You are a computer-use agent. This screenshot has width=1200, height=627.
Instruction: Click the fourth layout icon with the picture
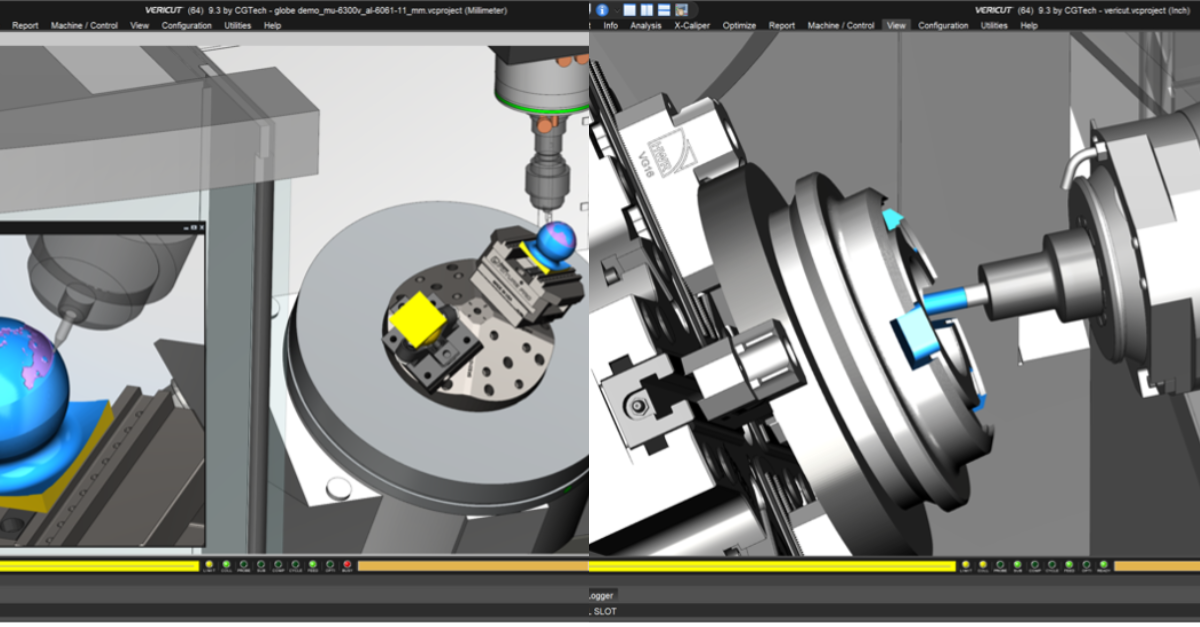(x=682, y=9)
